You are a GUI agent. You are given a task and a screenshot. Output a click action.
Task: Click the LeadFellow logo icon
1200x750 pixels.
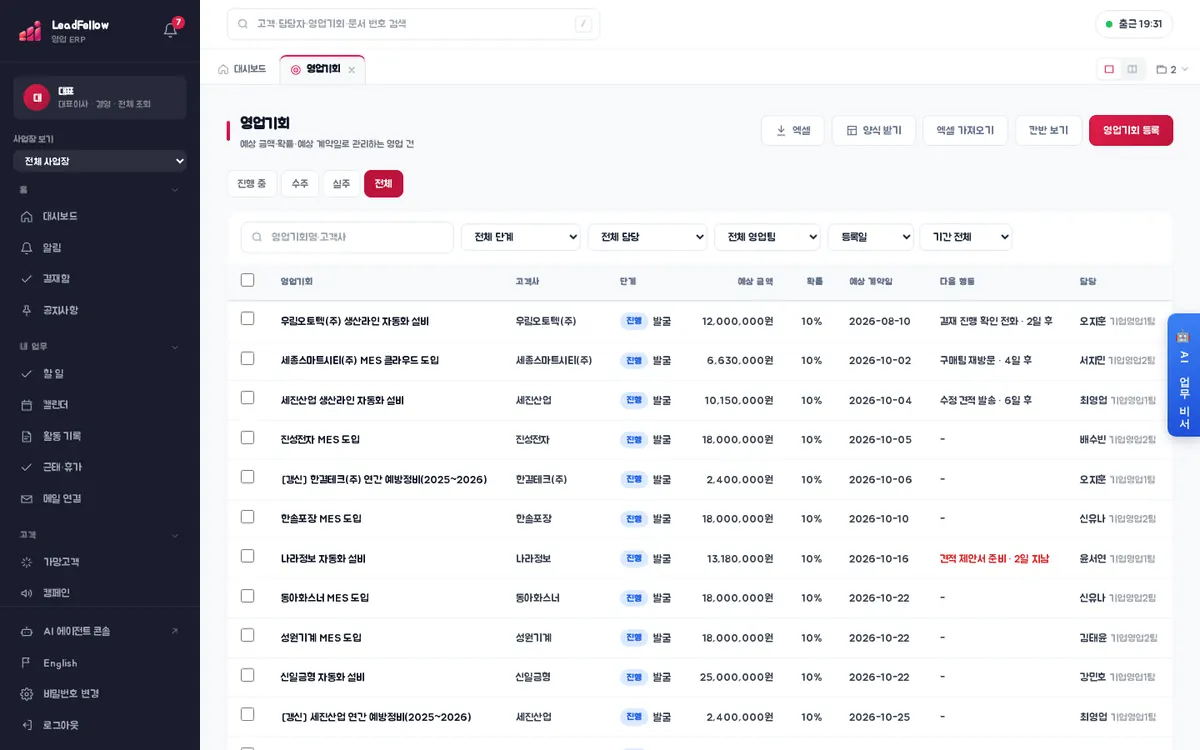point(30,31)
